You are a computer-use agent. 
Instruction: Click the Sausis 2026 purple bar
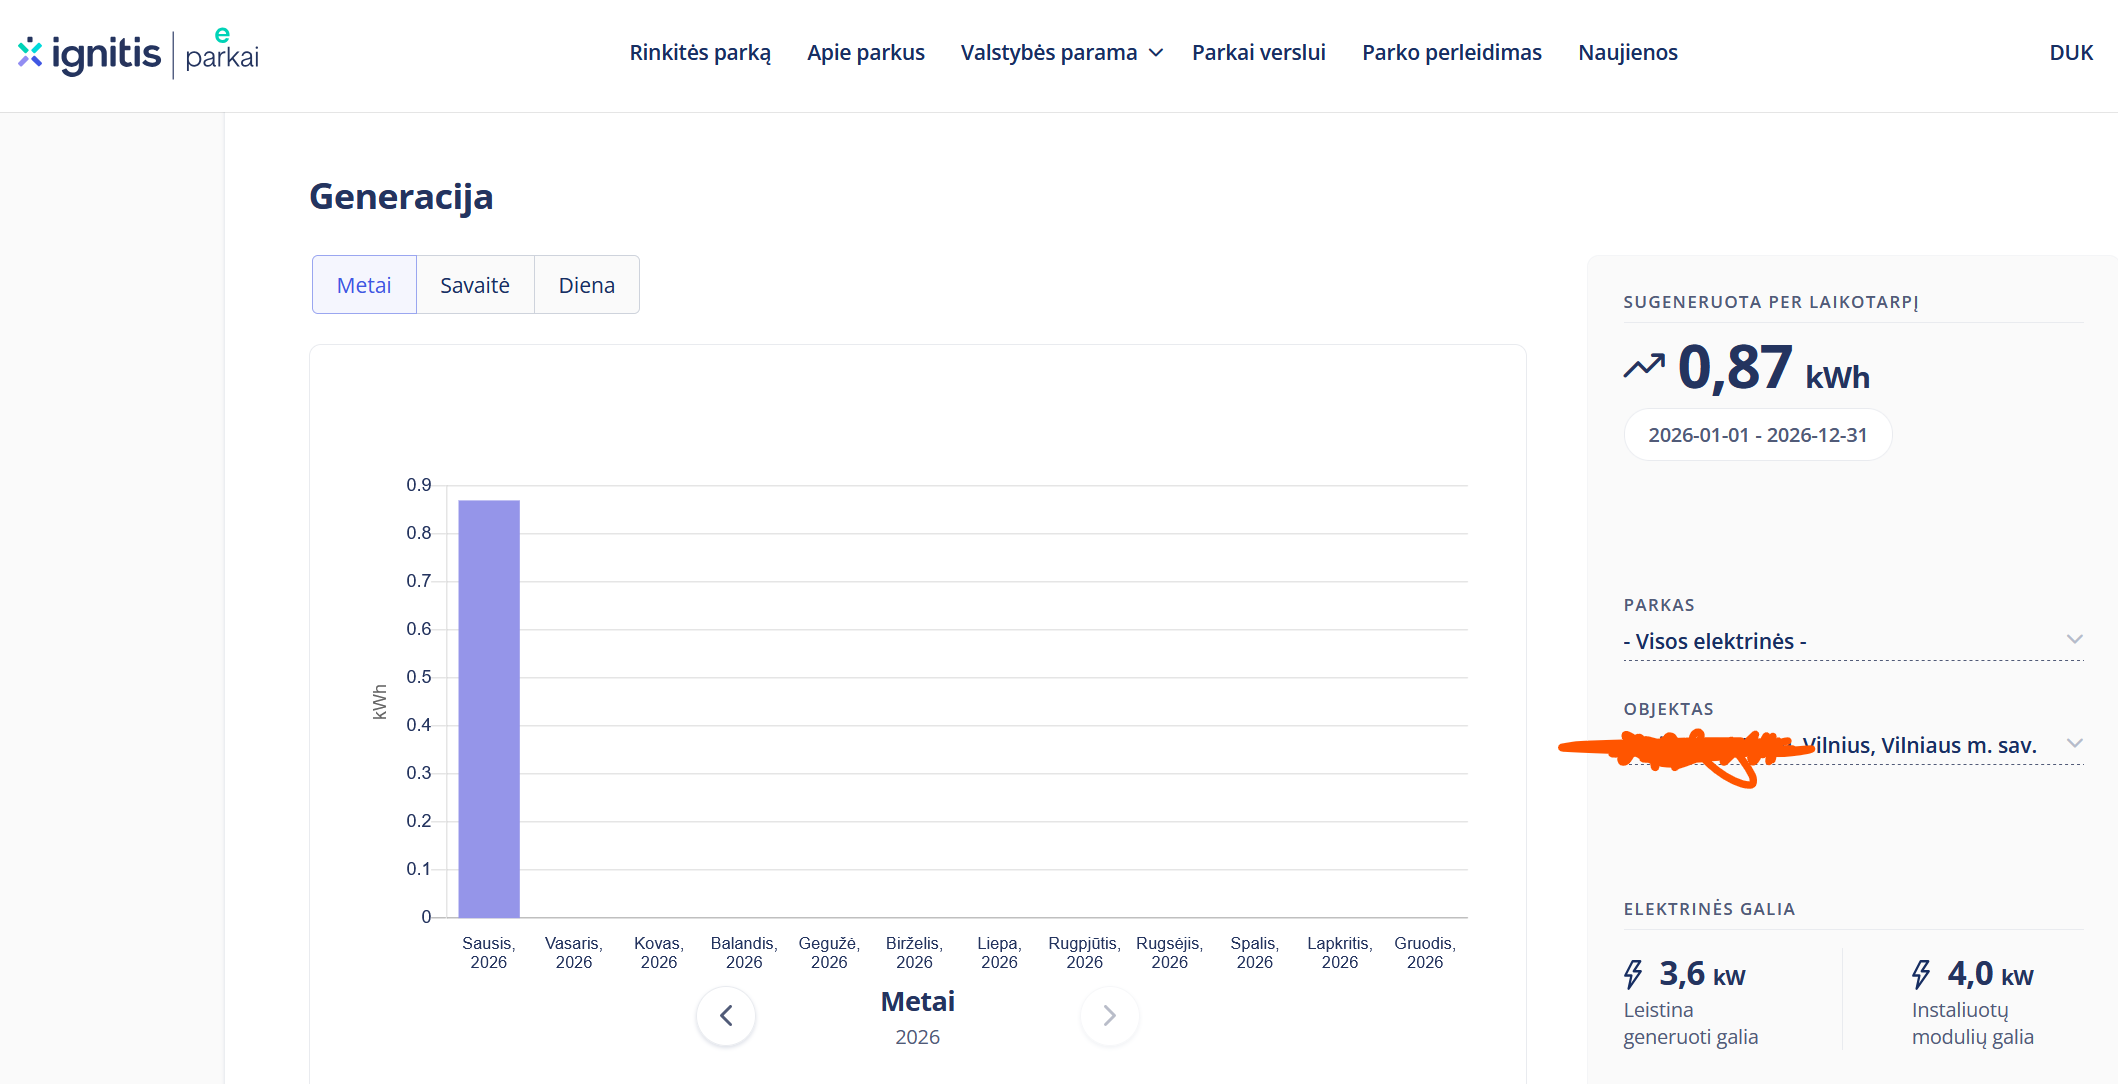coord(489,708)
